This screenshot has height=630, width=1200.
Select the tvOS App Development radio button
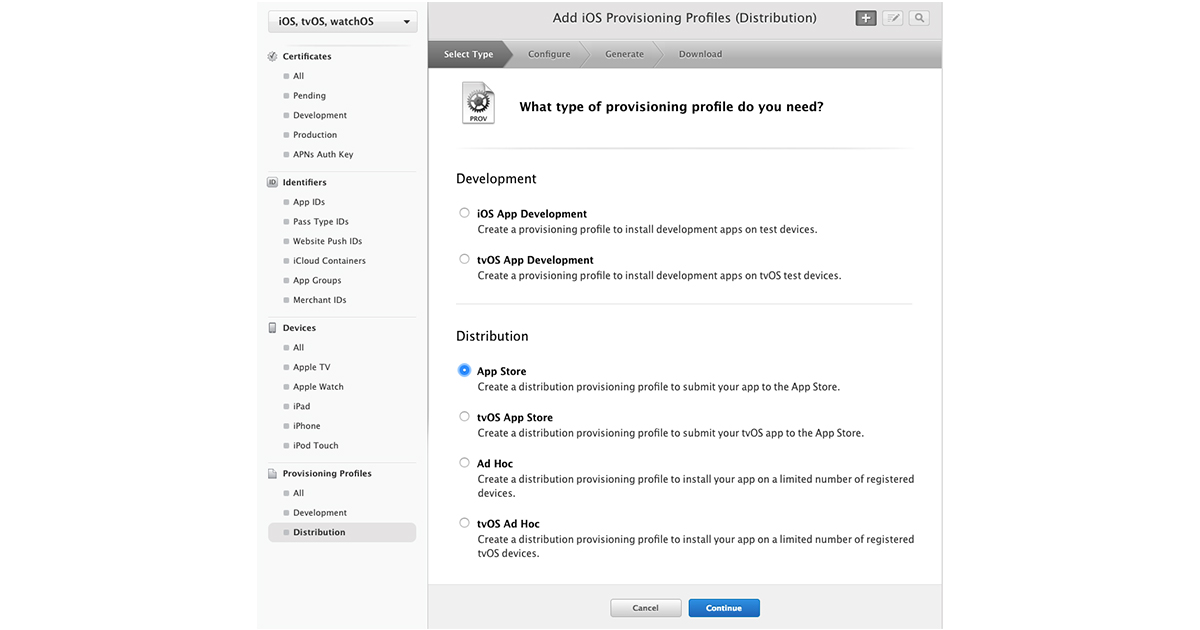pos(464,259)
